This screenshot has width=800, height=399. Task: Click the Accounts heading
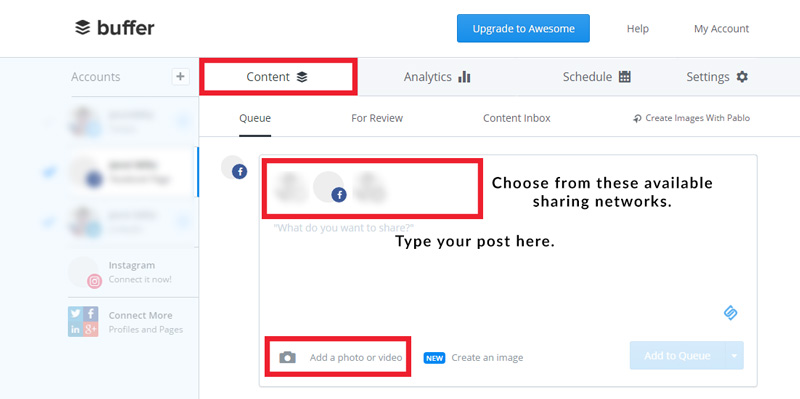click(x=95, y=77)
